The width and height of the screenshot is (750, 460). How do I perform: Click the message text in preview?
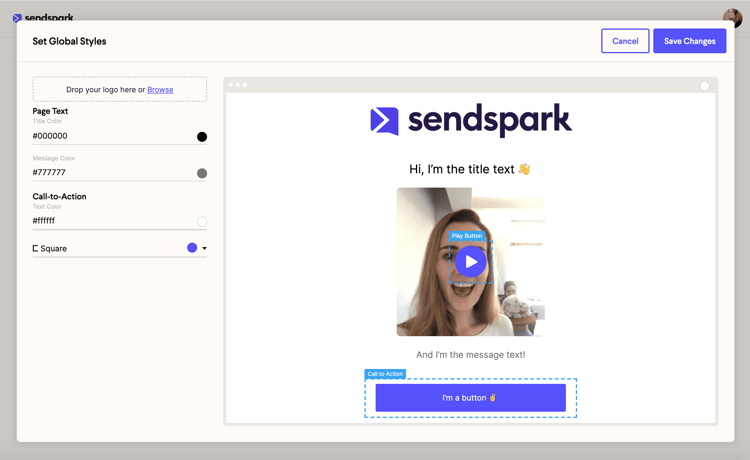coord(471,355)
